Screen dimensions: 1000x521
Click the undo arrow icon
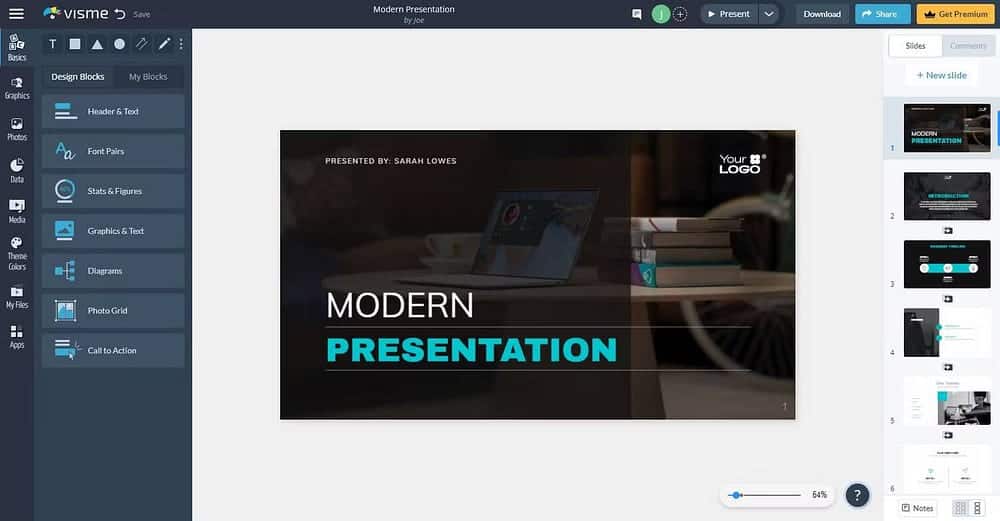click(x=120, y=14)
